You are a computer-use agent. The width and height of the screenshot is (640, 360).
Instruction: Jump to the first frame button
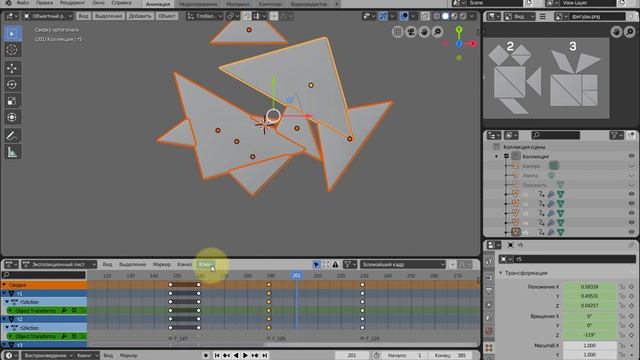(x=217, y=355)
